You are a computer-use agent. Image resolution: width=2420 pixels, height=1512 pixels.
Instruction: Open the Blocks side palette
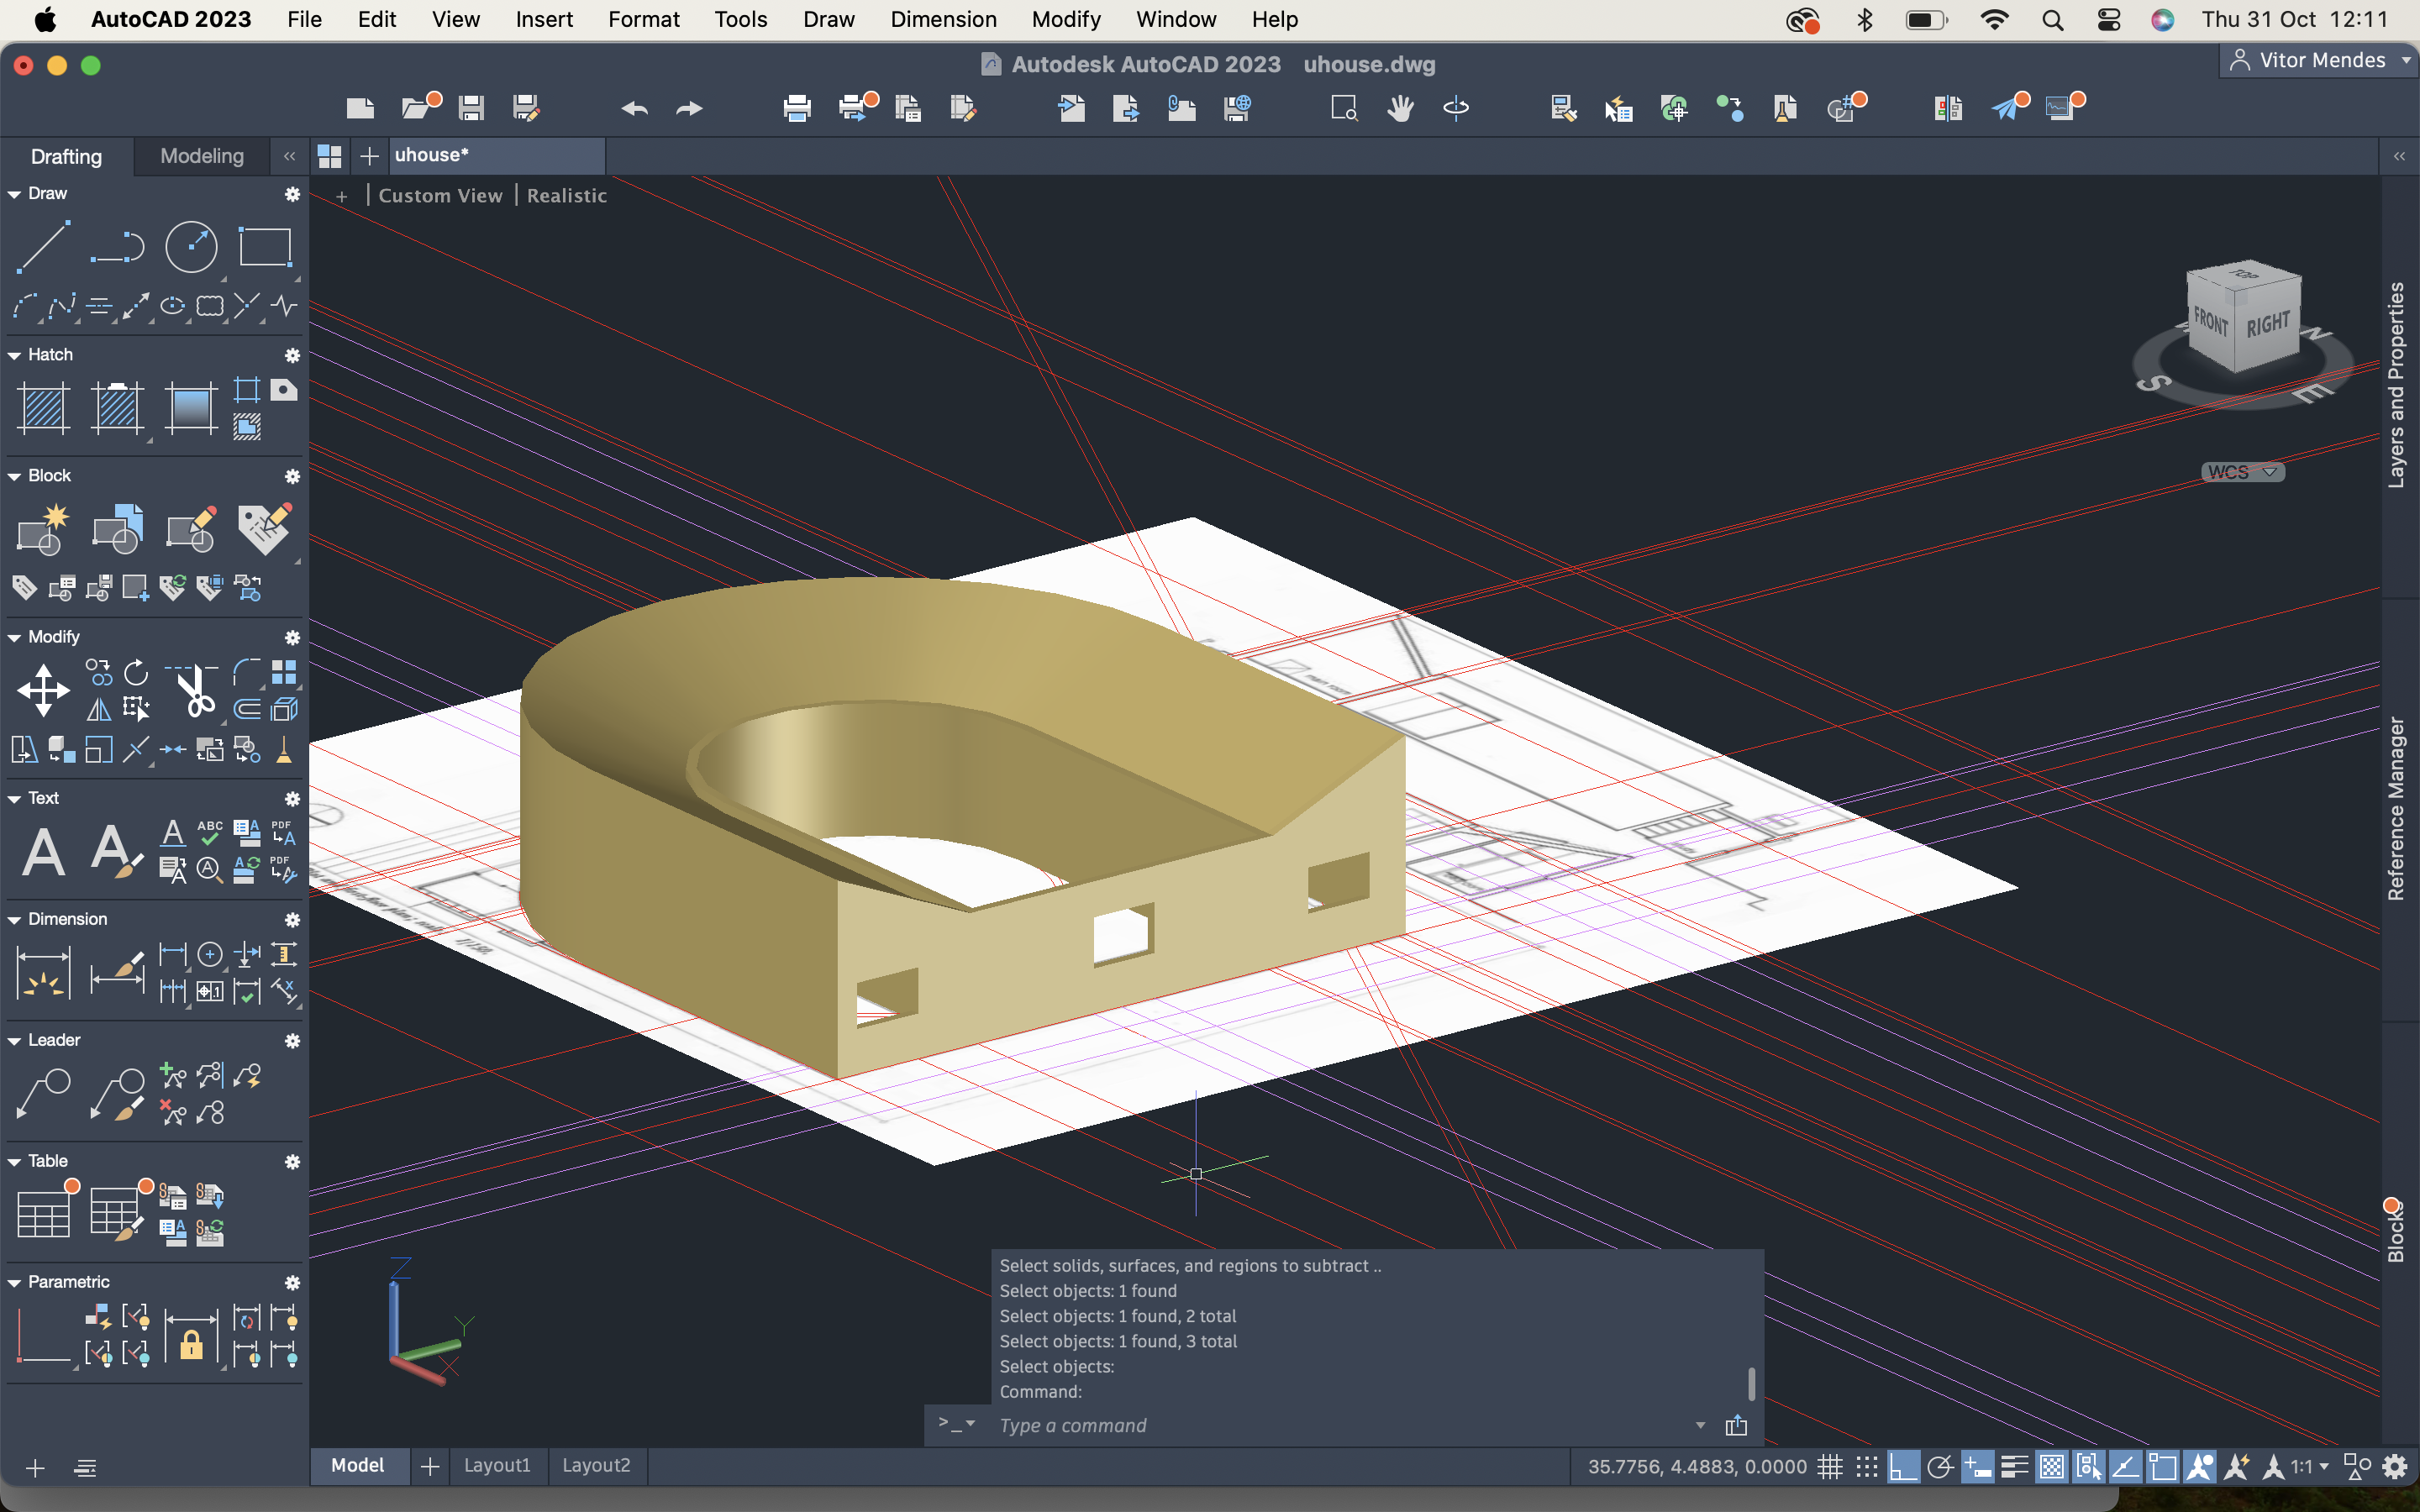2396,1232
